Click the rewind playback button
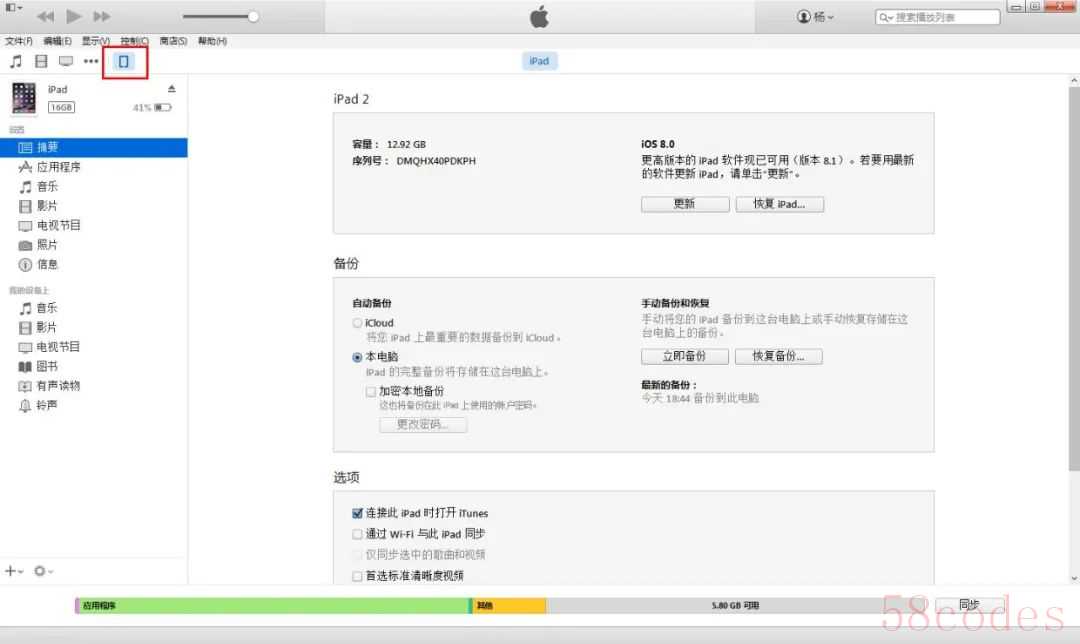 pos(45,17)
